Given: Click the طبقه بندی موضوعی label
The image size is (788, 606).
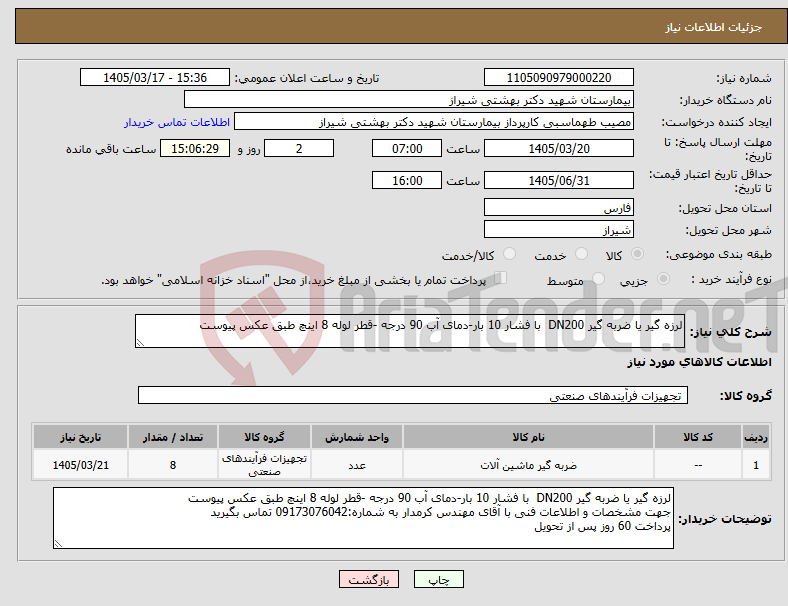Looking at the screenshot, I should coord(719,254).
